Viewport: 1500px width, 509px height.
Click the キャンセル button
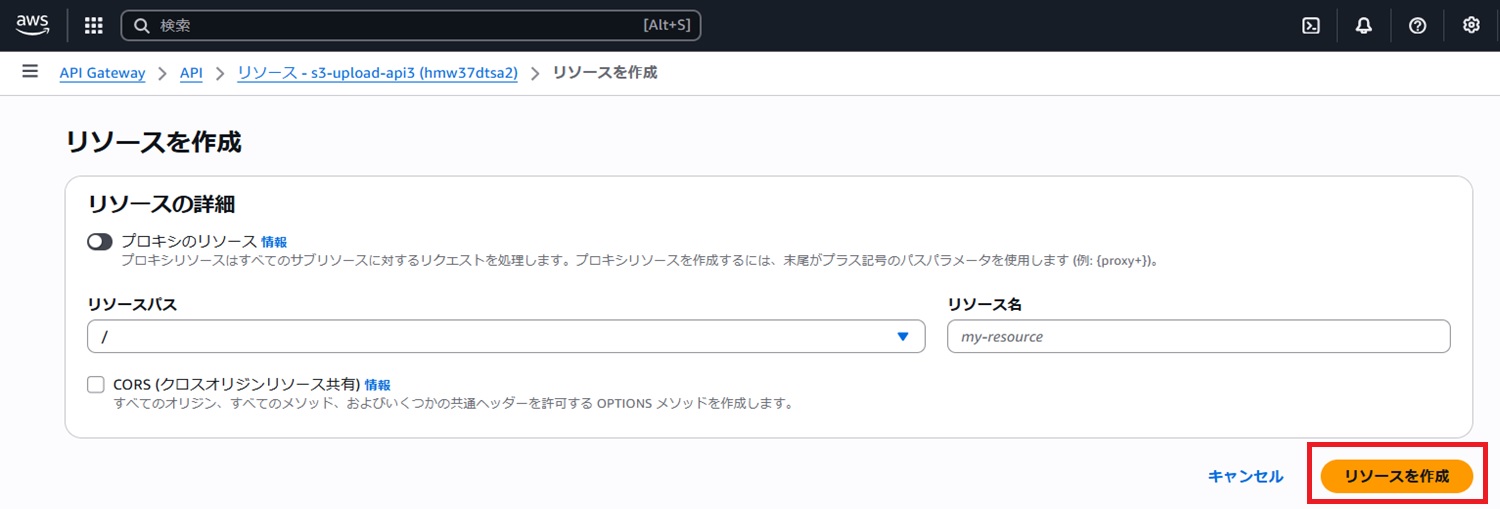pos(1246,477)
